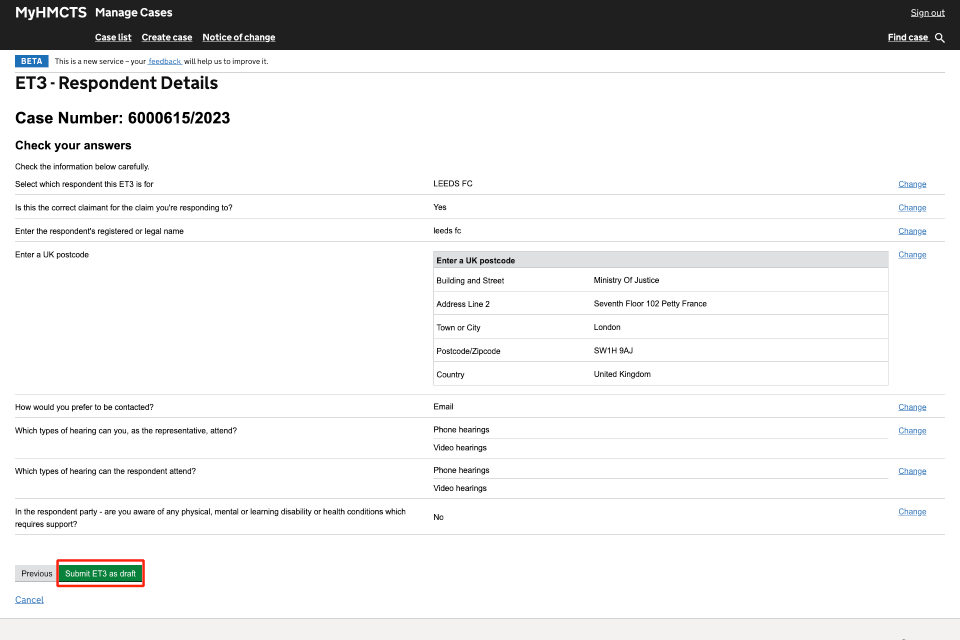960x640 pixels.
Task: Change the correct claimant answer
Action: click(x=912, y=208)
